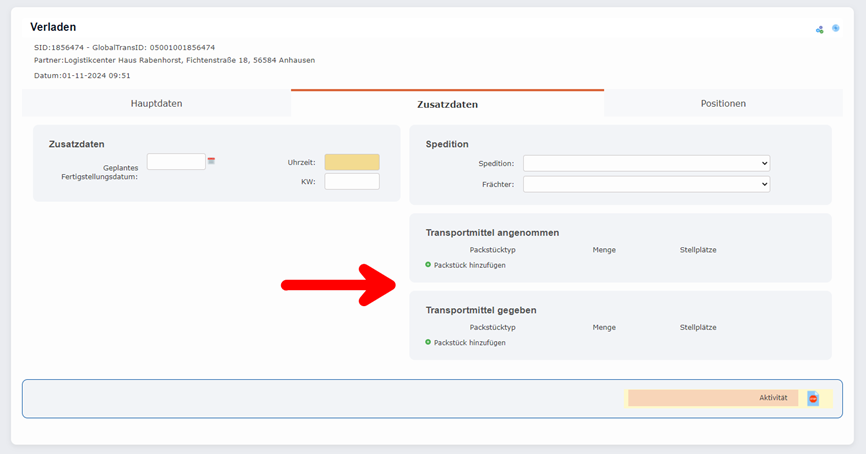Click the orange Aktivität bar

pyautogui.click(x=713, y=398)
